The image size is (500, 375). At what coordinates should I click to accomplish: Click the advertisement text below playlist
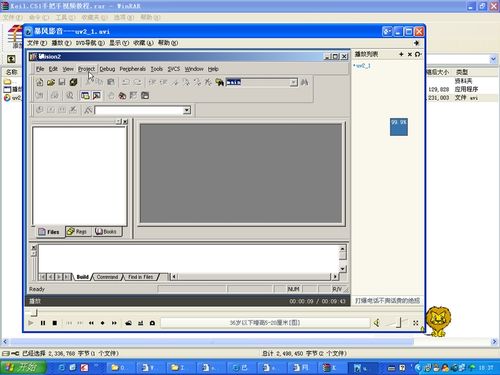click(387, 301)
